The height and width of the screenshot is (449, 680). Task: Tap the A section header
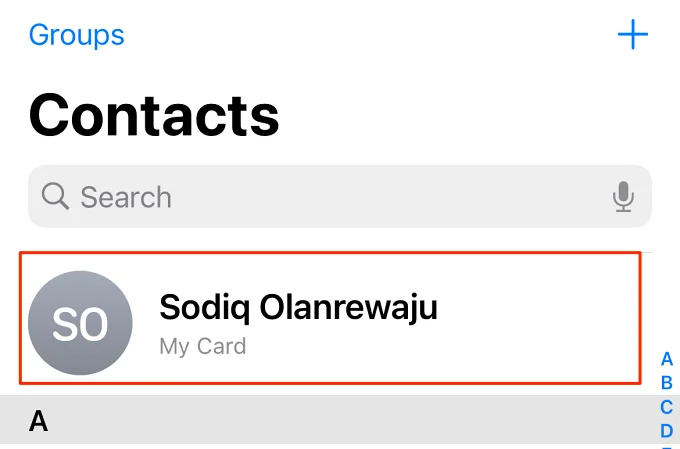coord(38,421)
